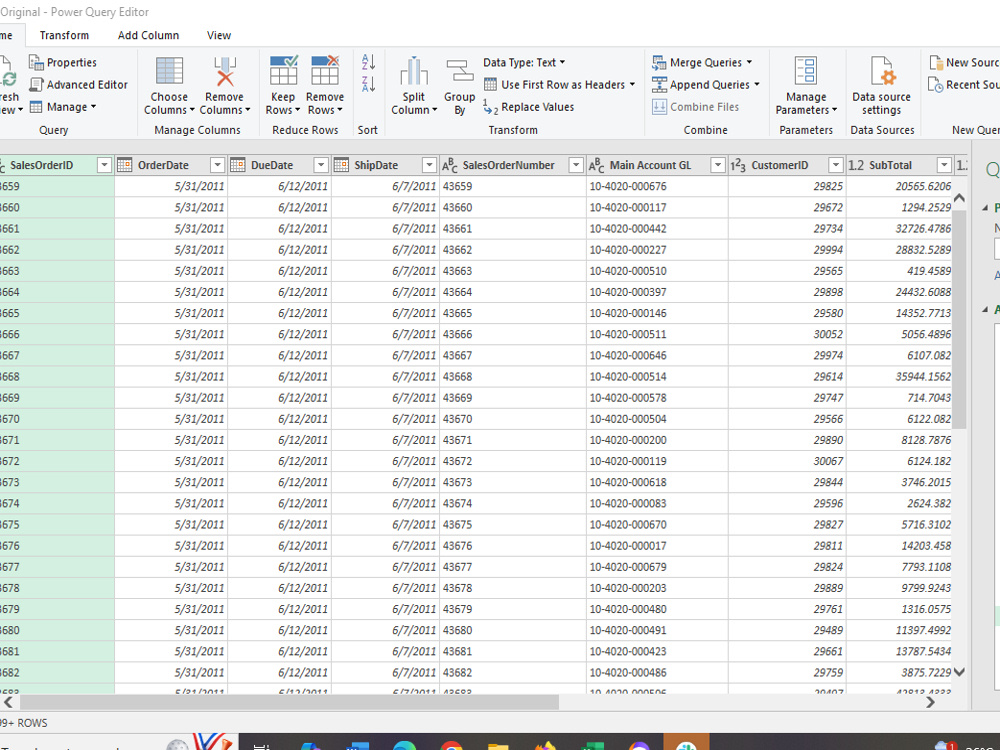The image size is (1000, 750).
Task: Click the Split Column icon
Action: pos(414,71)
